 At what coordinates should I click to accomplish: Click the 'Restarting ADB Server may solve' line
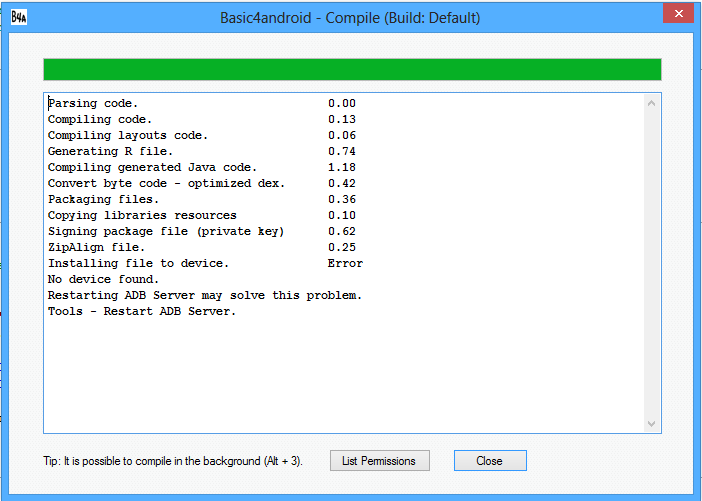(204, 295)
